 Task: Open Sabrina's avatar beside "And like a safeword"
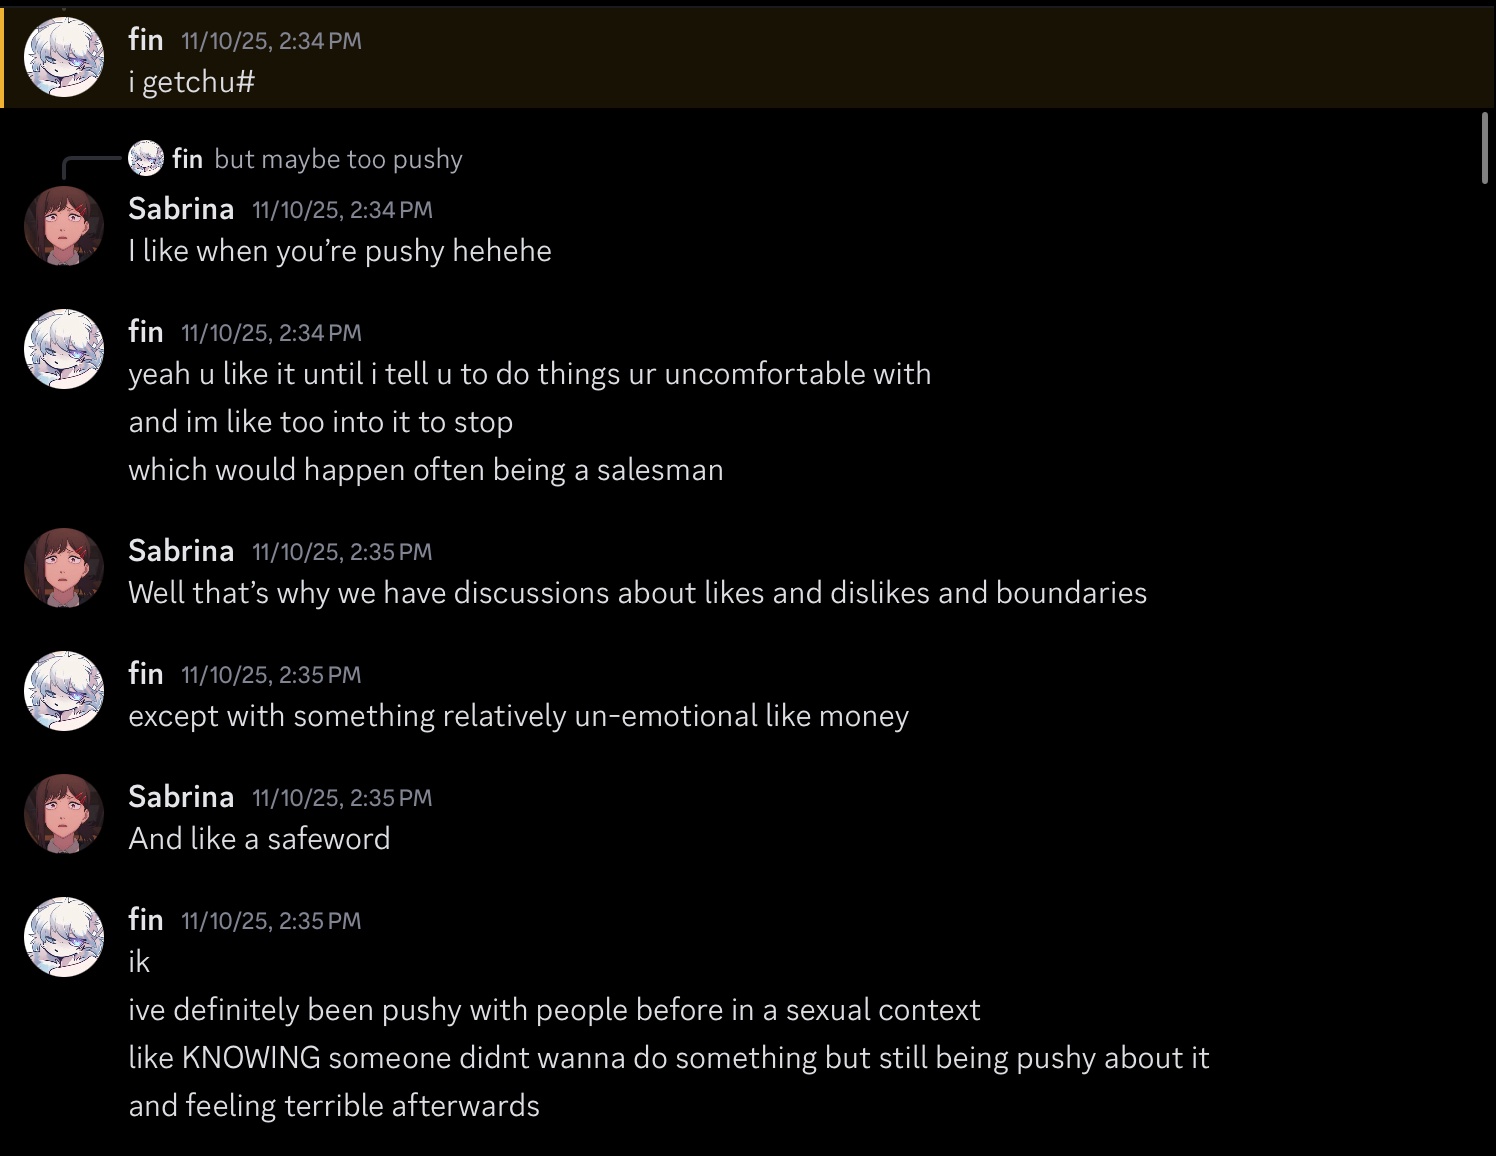pos(64,814)
